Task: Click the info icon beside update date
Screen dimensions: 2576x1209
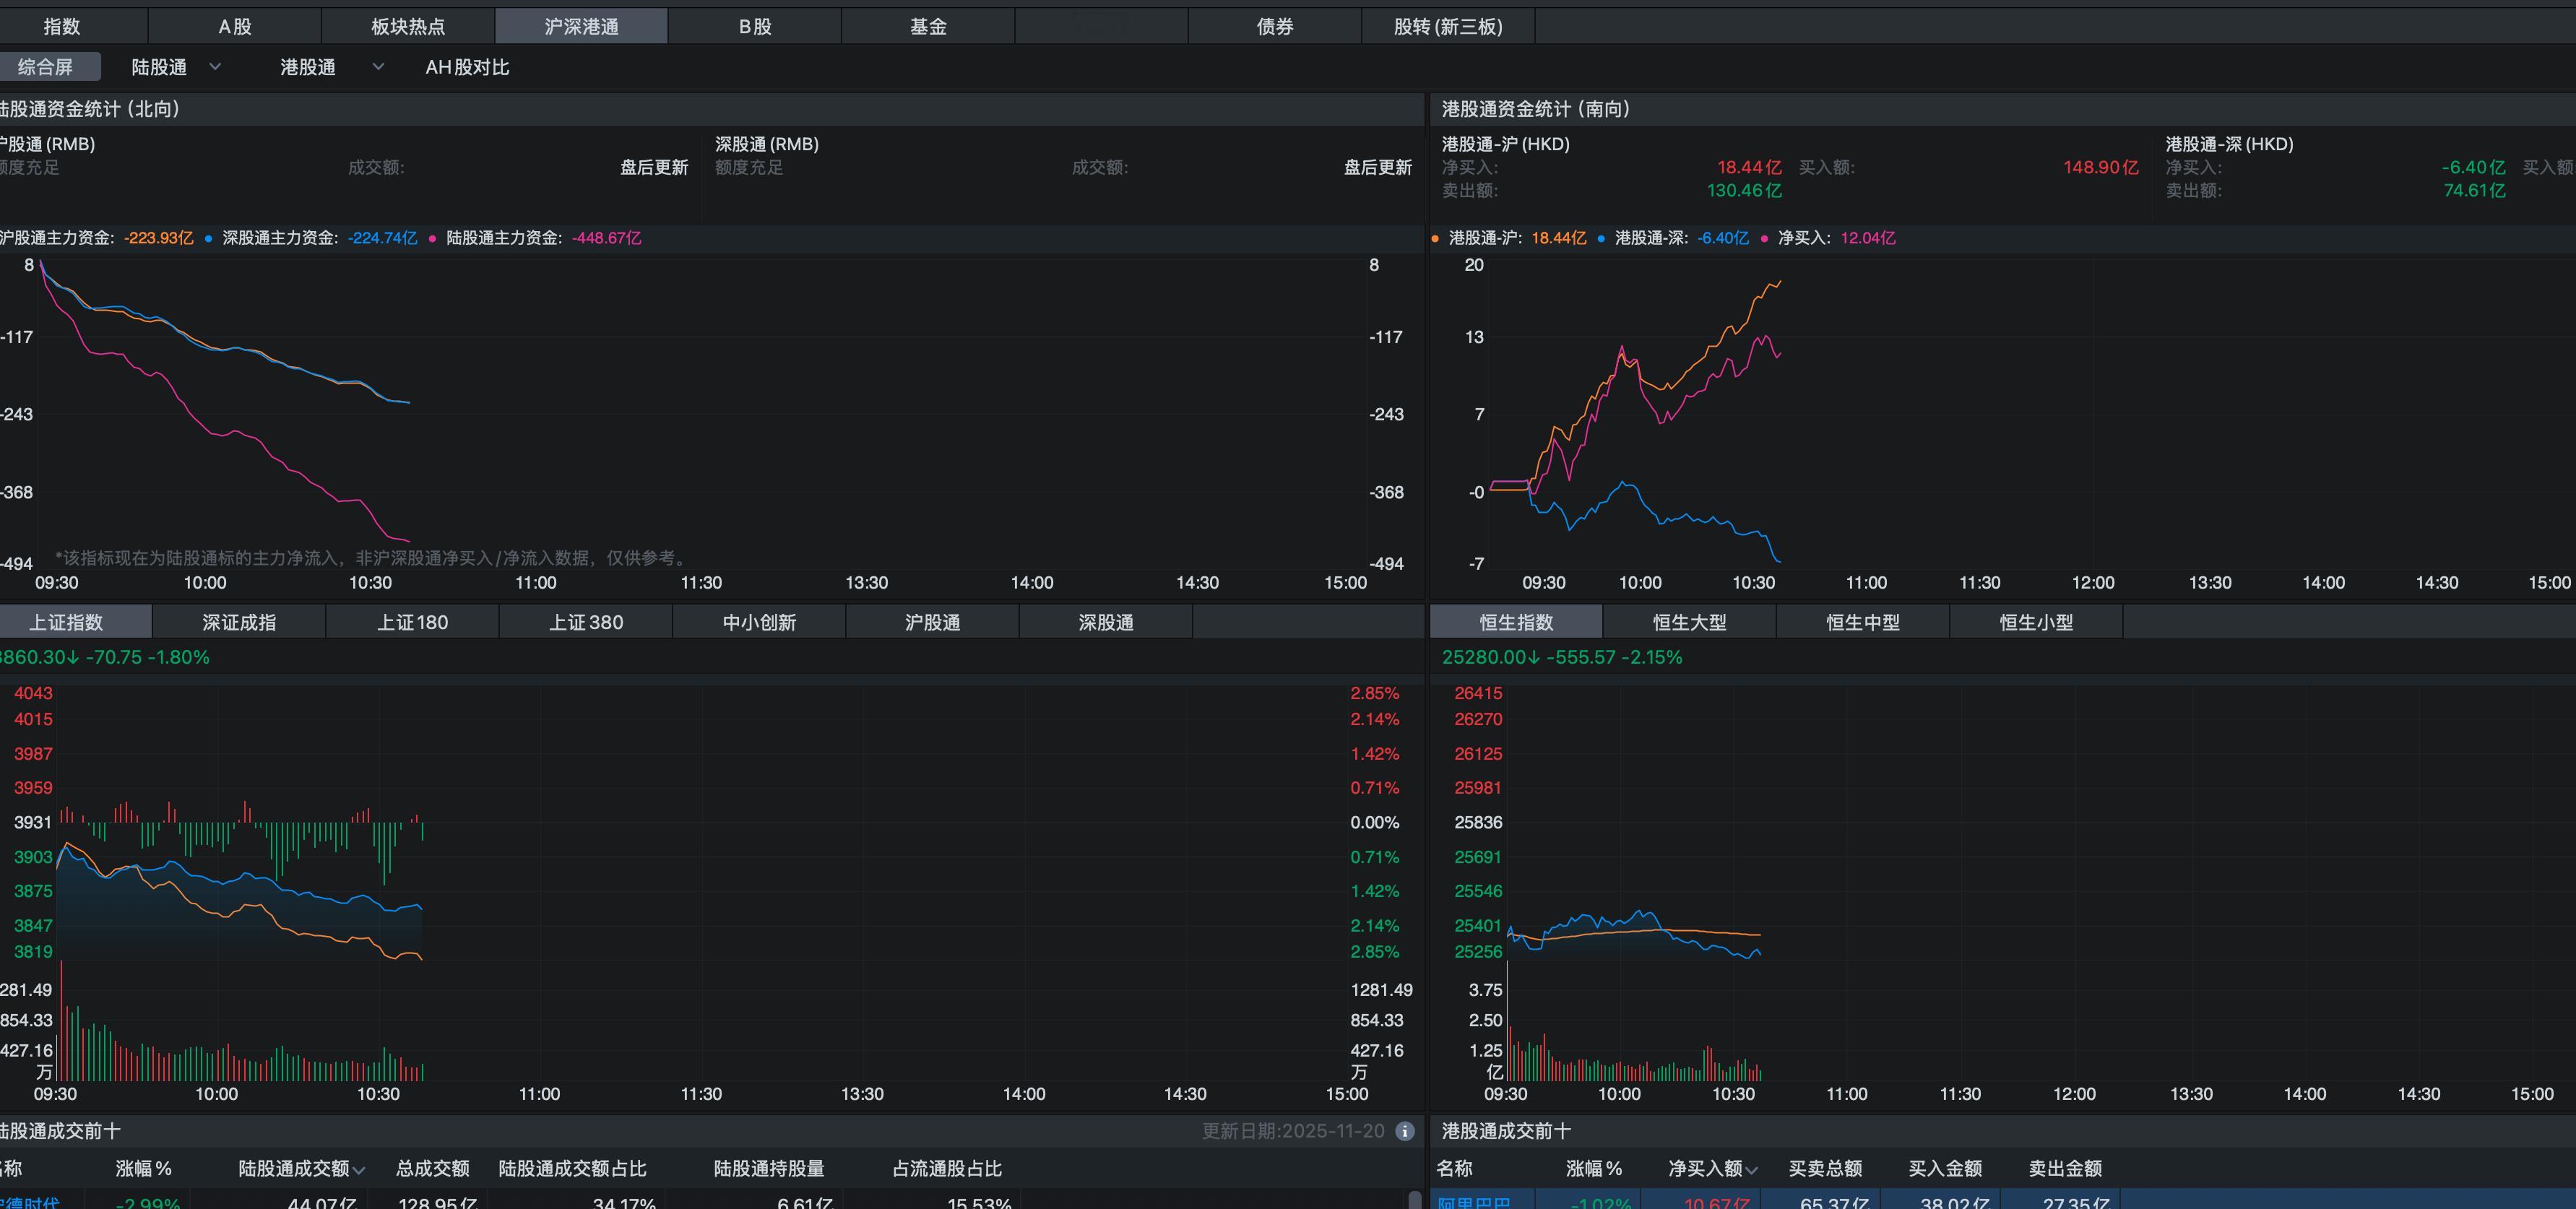Action: click(x=1405, y=1131)
